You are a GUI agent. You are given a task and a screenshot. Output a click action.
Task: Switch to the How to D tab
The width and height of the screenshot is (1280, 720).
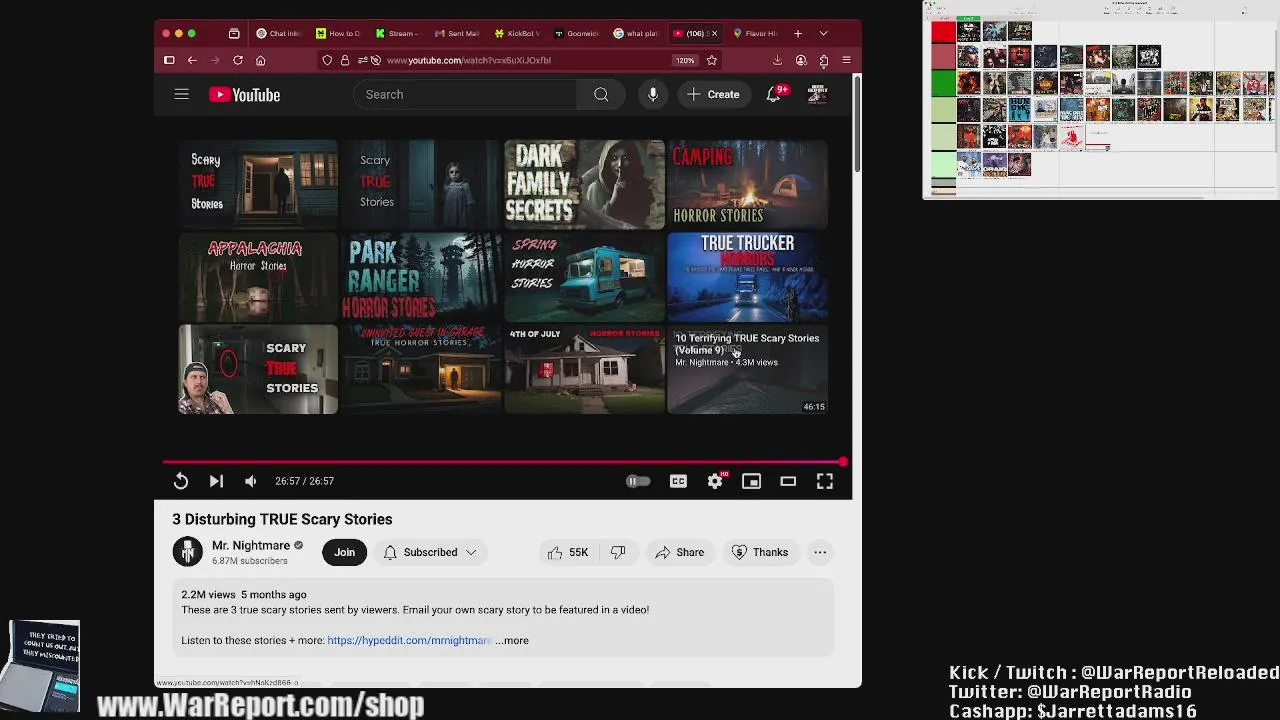click(x=338, y=33)
